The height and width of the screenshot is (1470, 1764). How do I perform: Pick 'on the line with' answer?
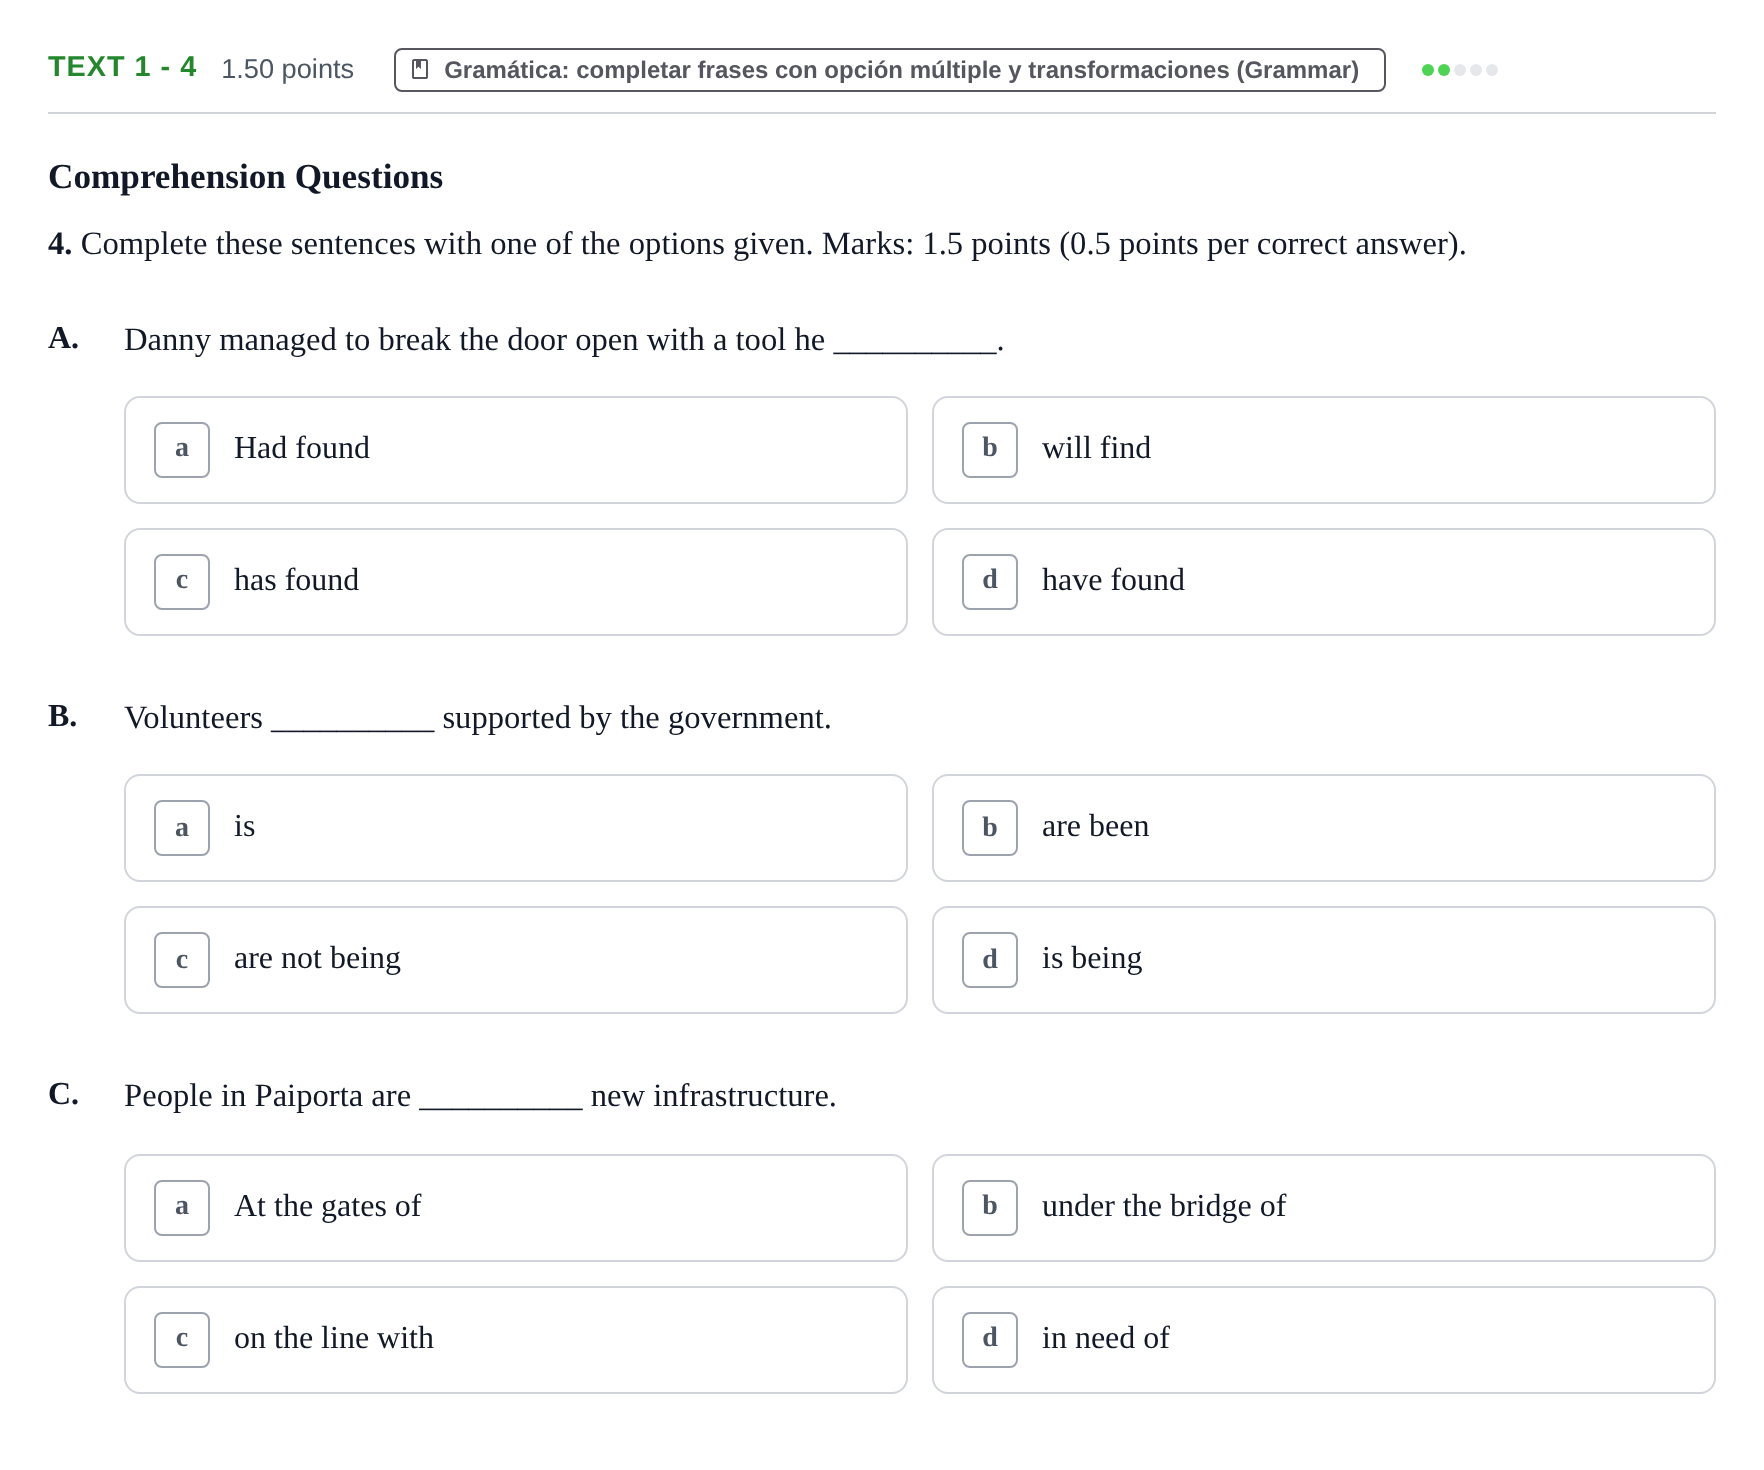(x=515, y=1340)
